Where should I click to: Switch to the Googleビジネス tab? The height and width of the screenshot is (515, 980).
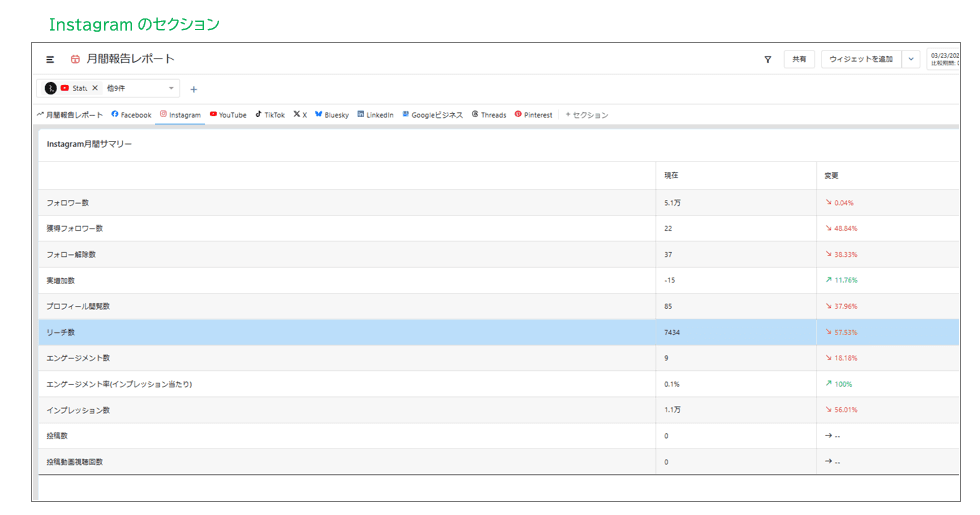[433, 115]
